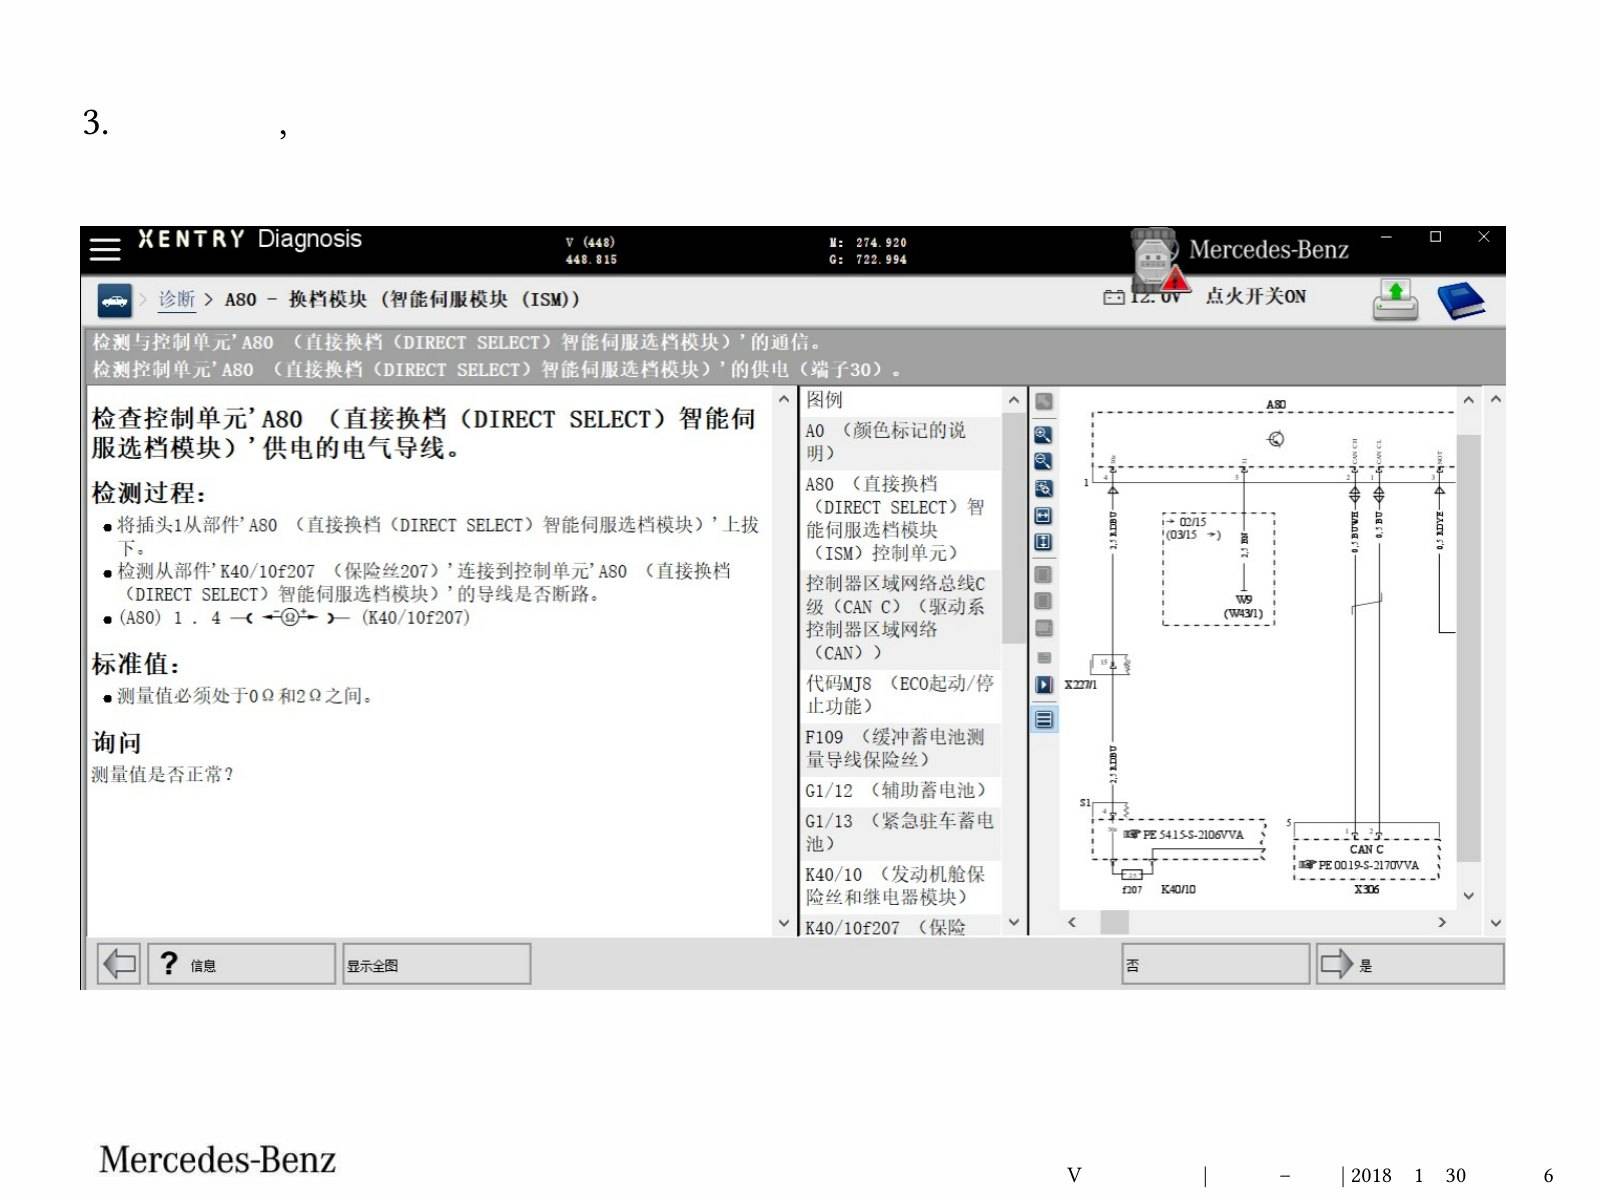The width and height of the screenshot is (1600, 1200).
Task: Click scroll-up arrow of instructions panel
Action: (x=784, y=400)
